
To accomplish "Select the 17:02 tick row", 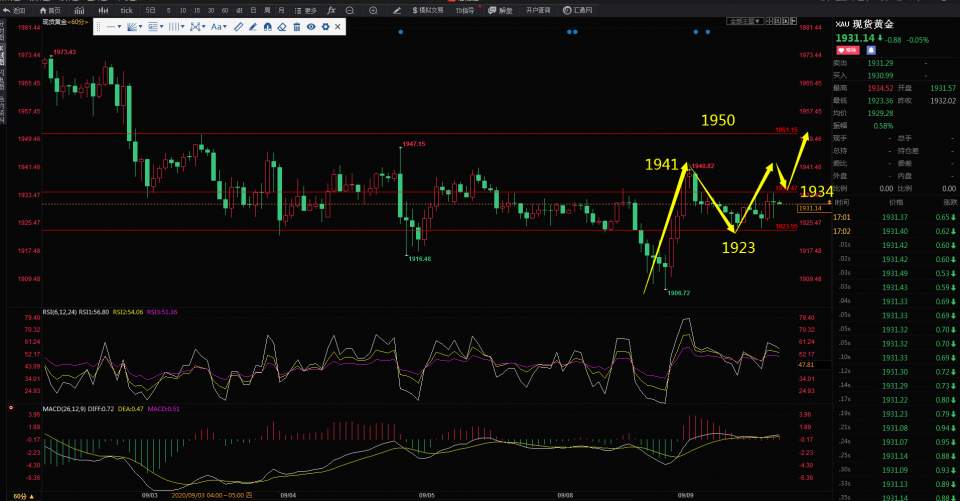I will 896,232.
